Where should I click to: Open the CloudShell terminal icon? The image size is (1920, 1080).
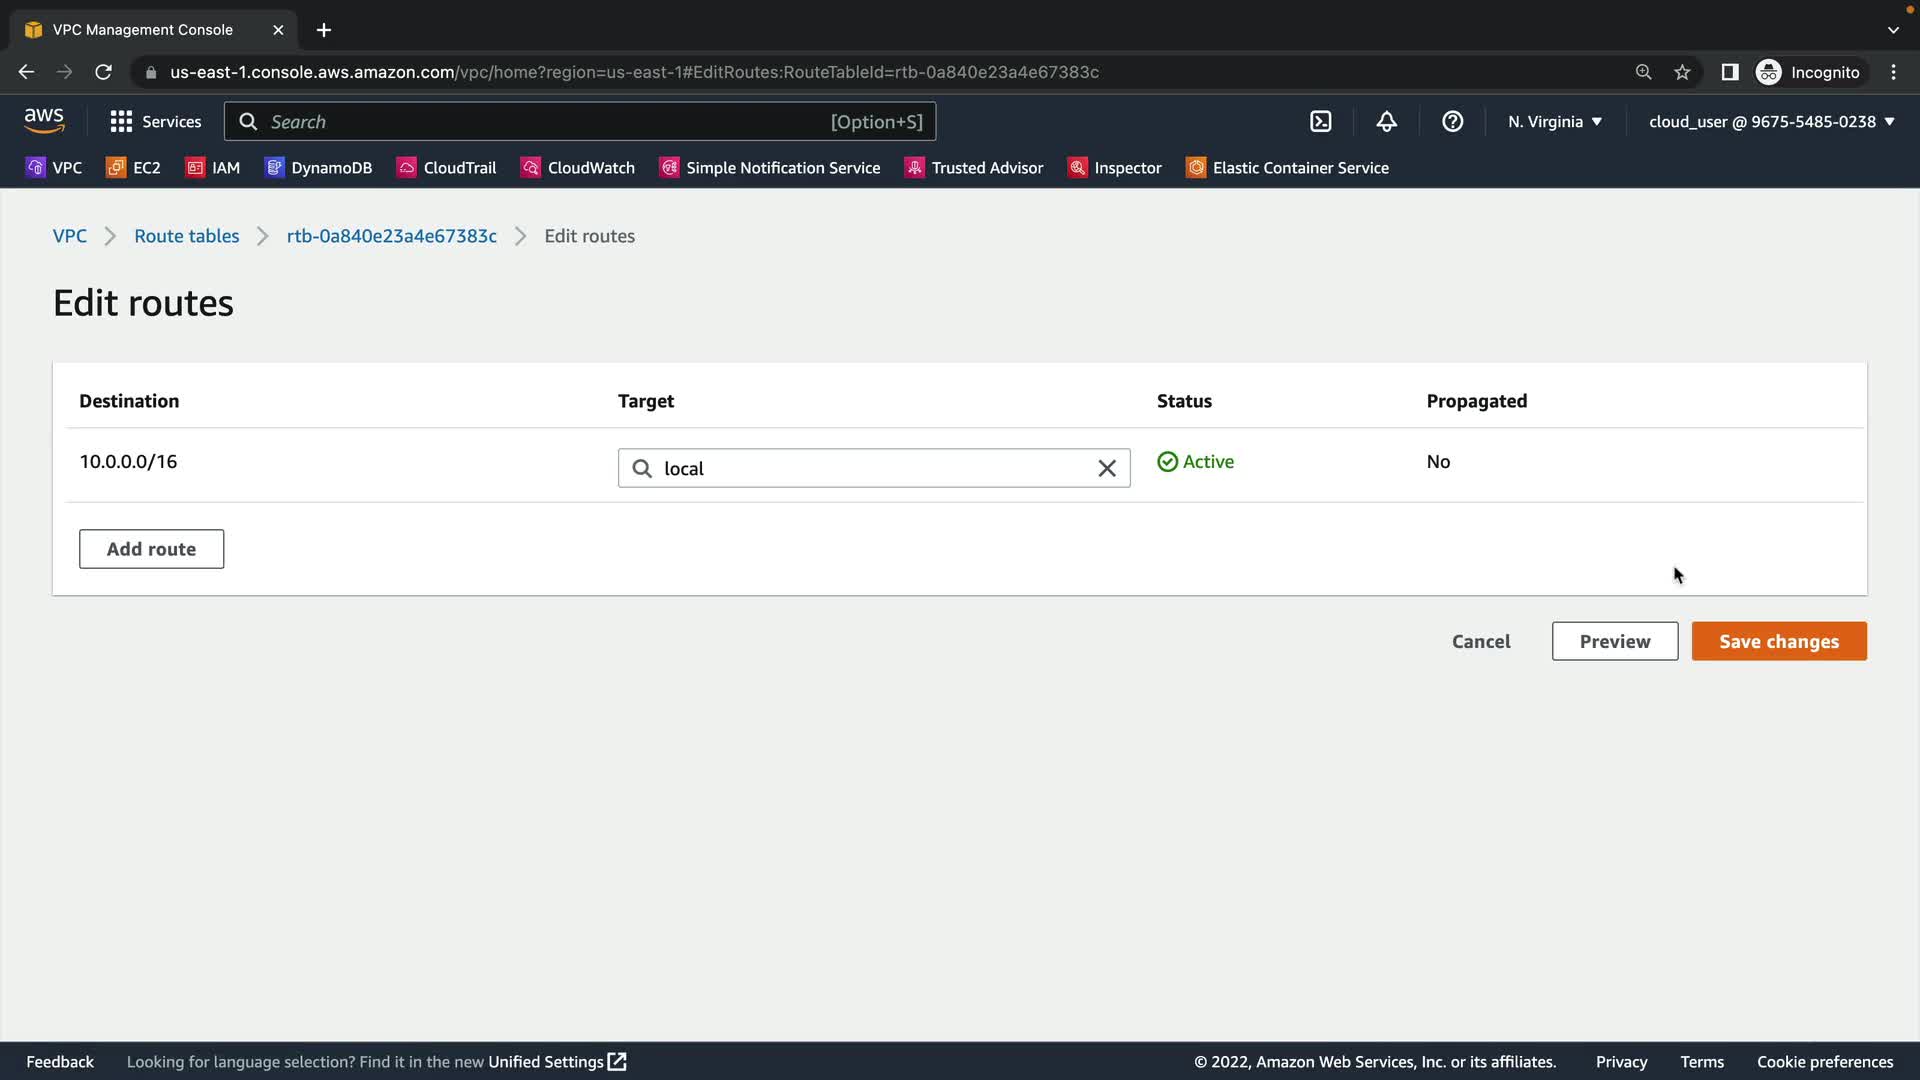[x=1321, y=122]
